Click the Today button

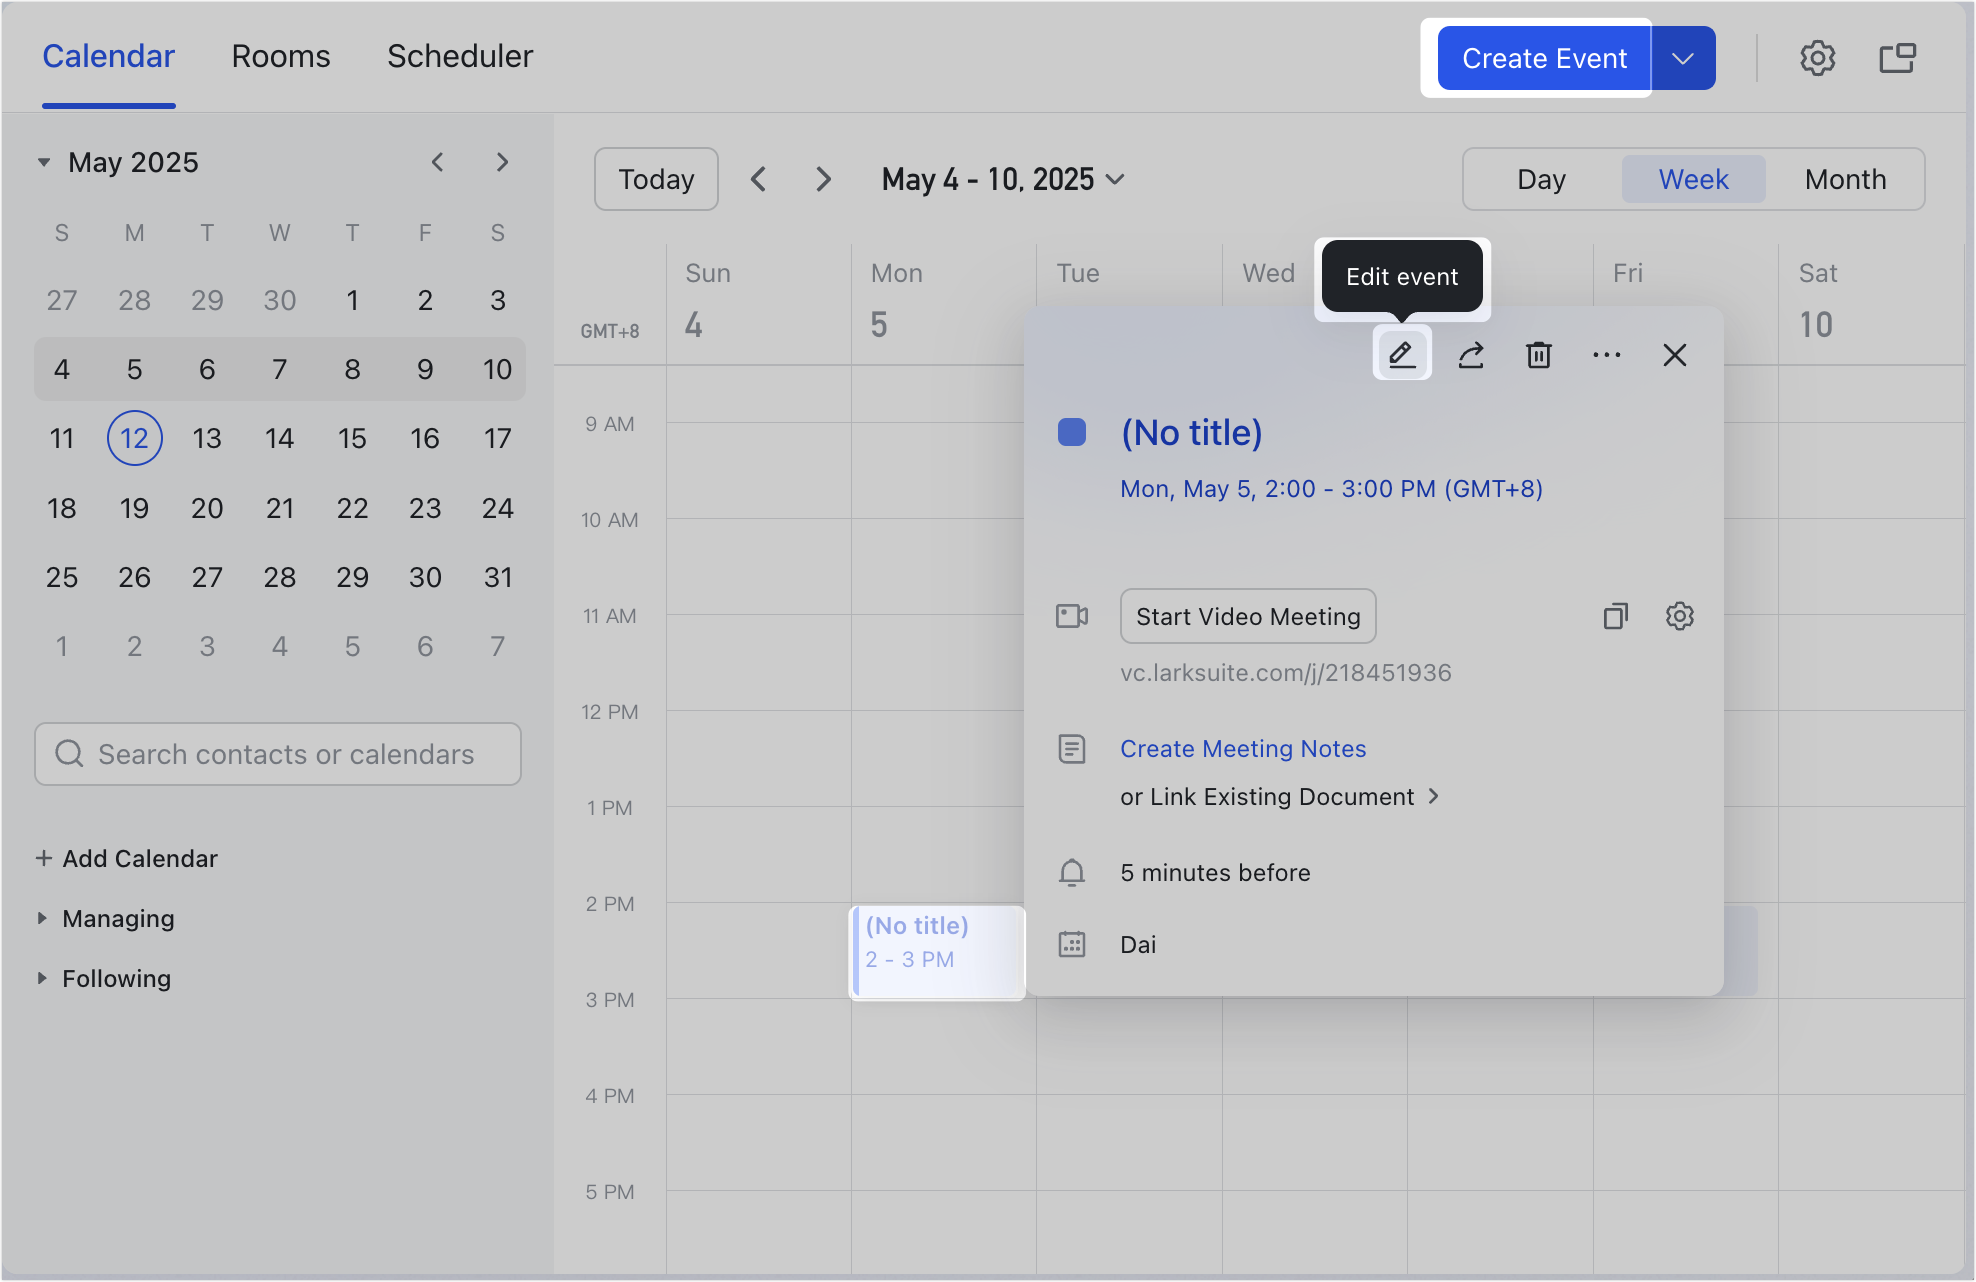coord(656,179)
